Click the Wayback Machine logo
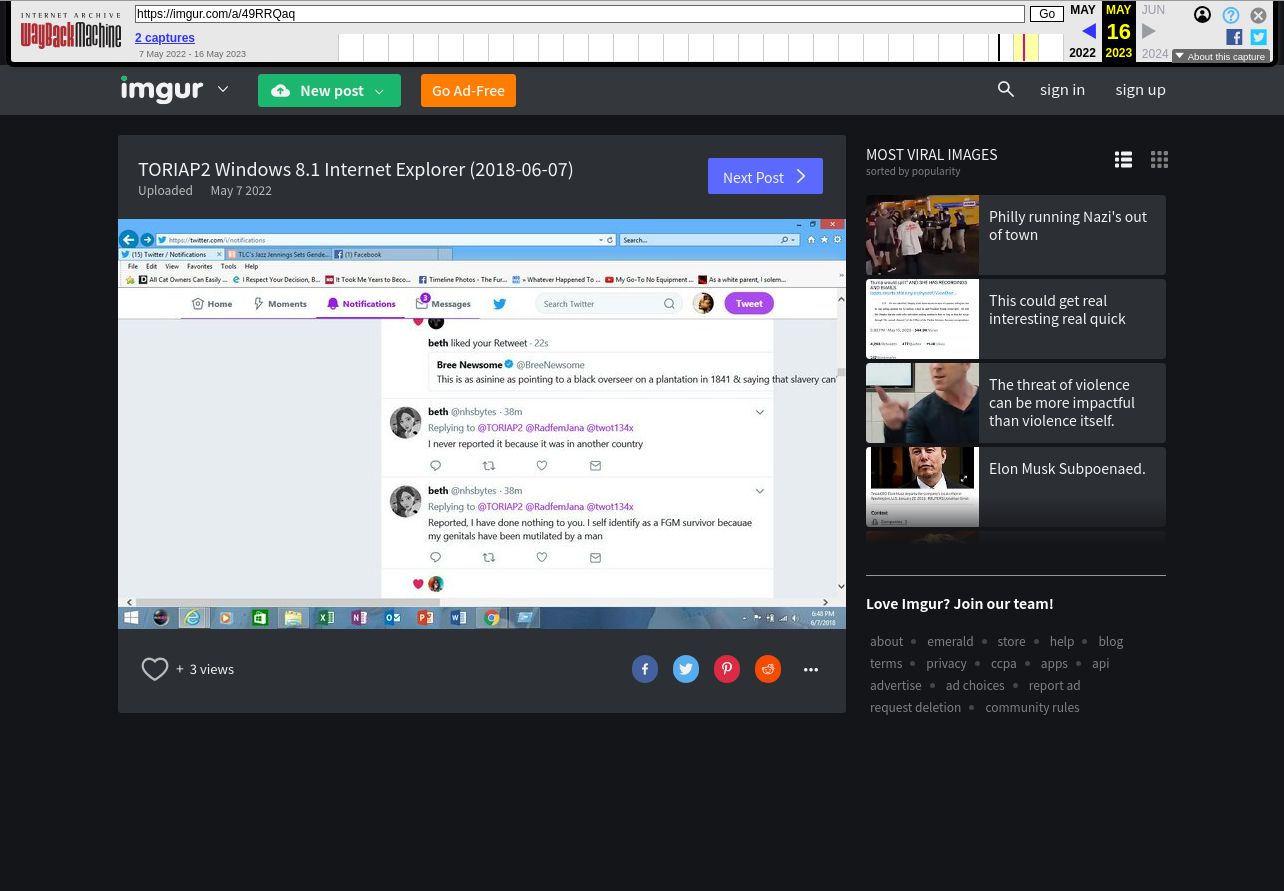The image size is (1284, 891). 71,31
